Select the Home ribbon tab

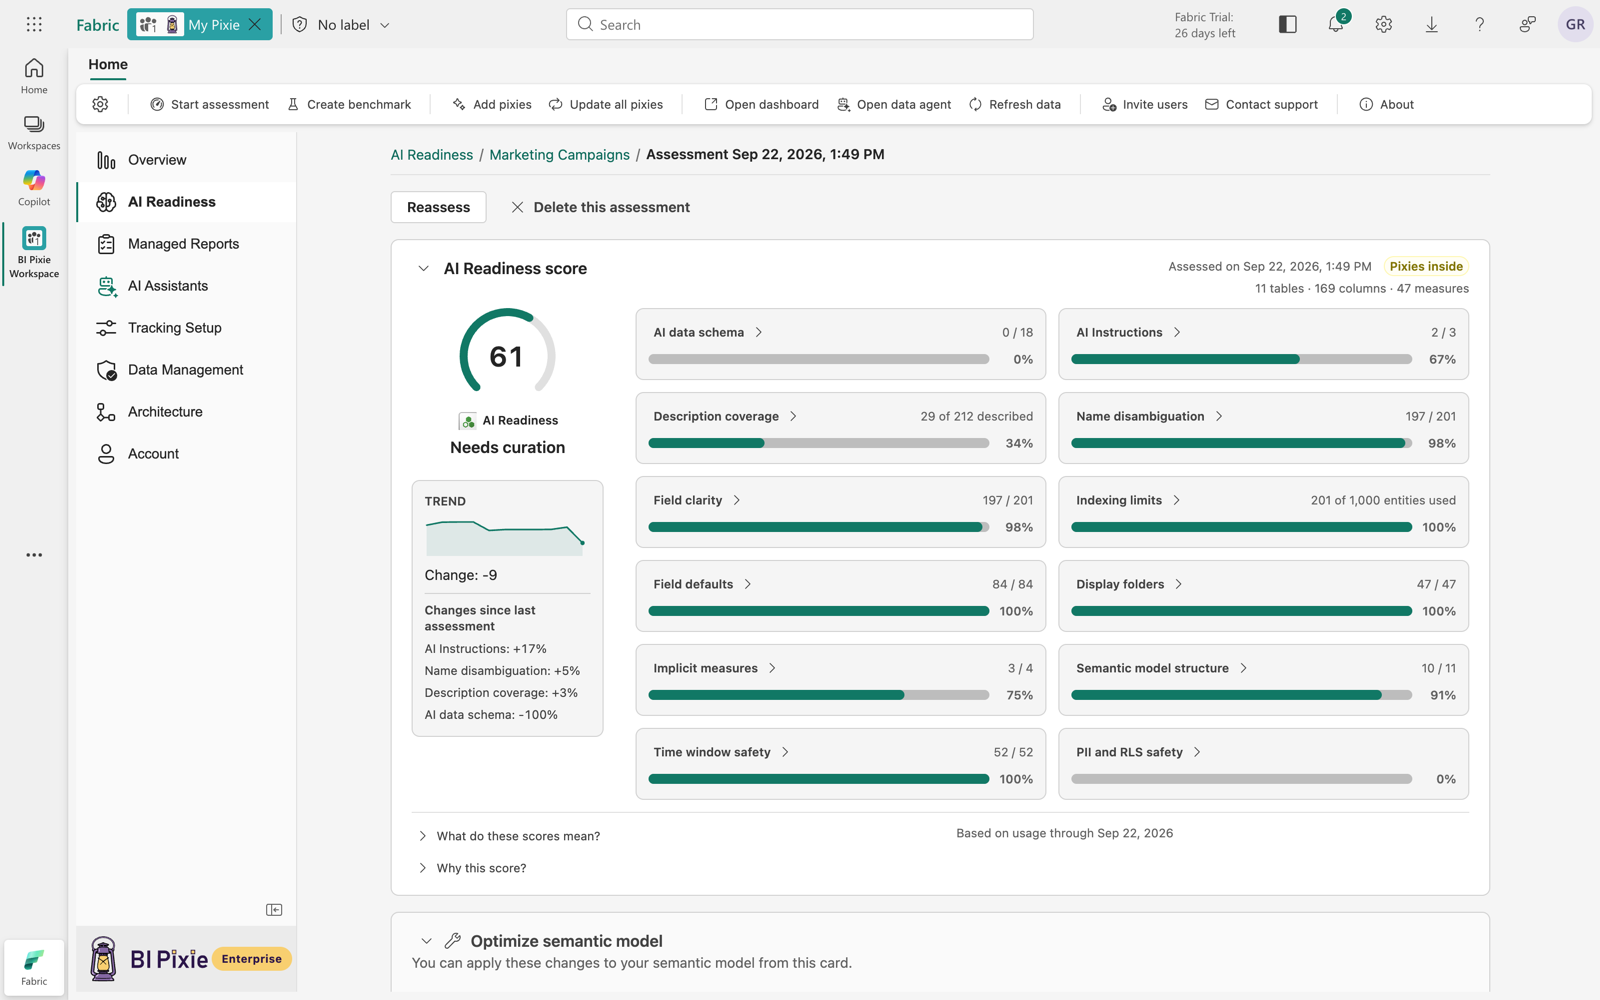[108, 64]
